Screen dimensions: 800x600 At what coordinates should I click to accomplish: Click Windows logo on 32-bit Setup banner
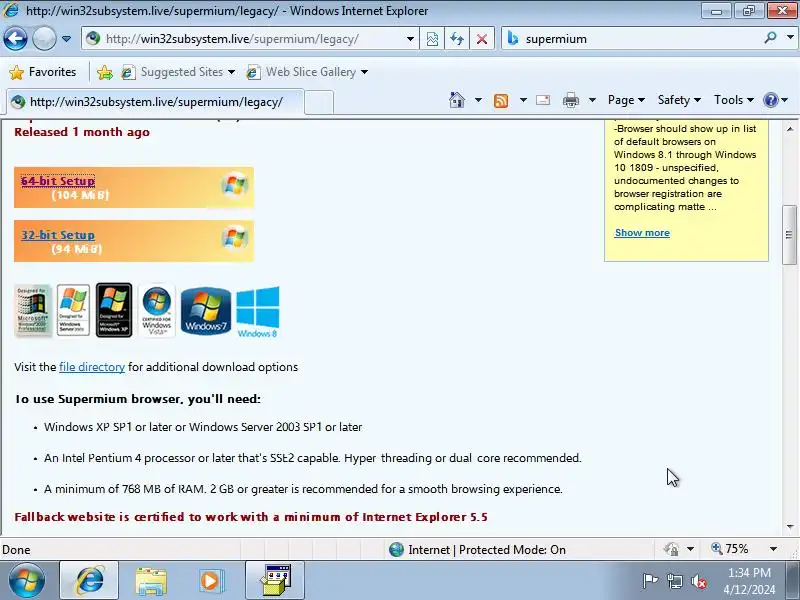coord(235,237)
